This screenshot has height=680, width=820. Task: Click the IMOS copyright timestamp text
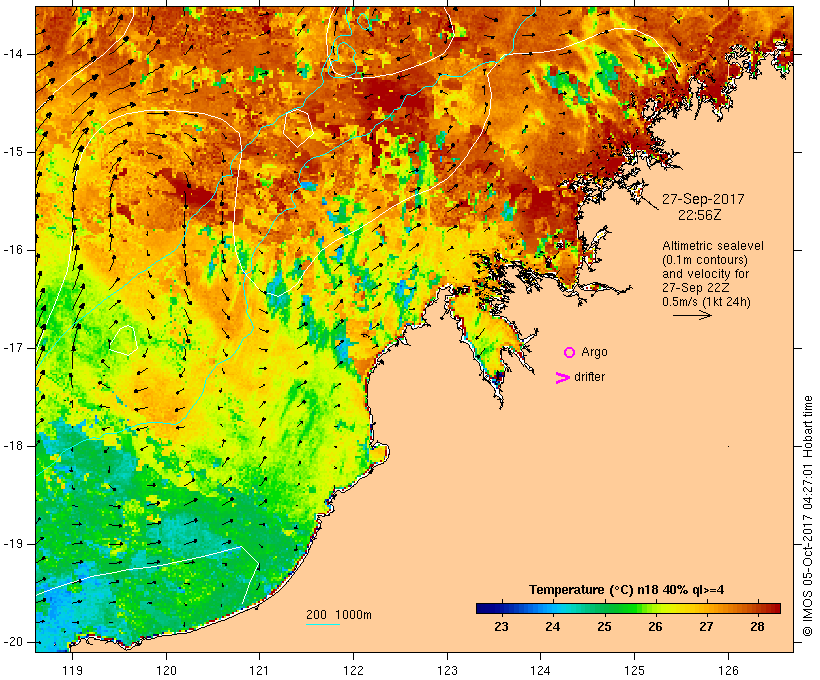pyautogui.click(x=807, y=516)
